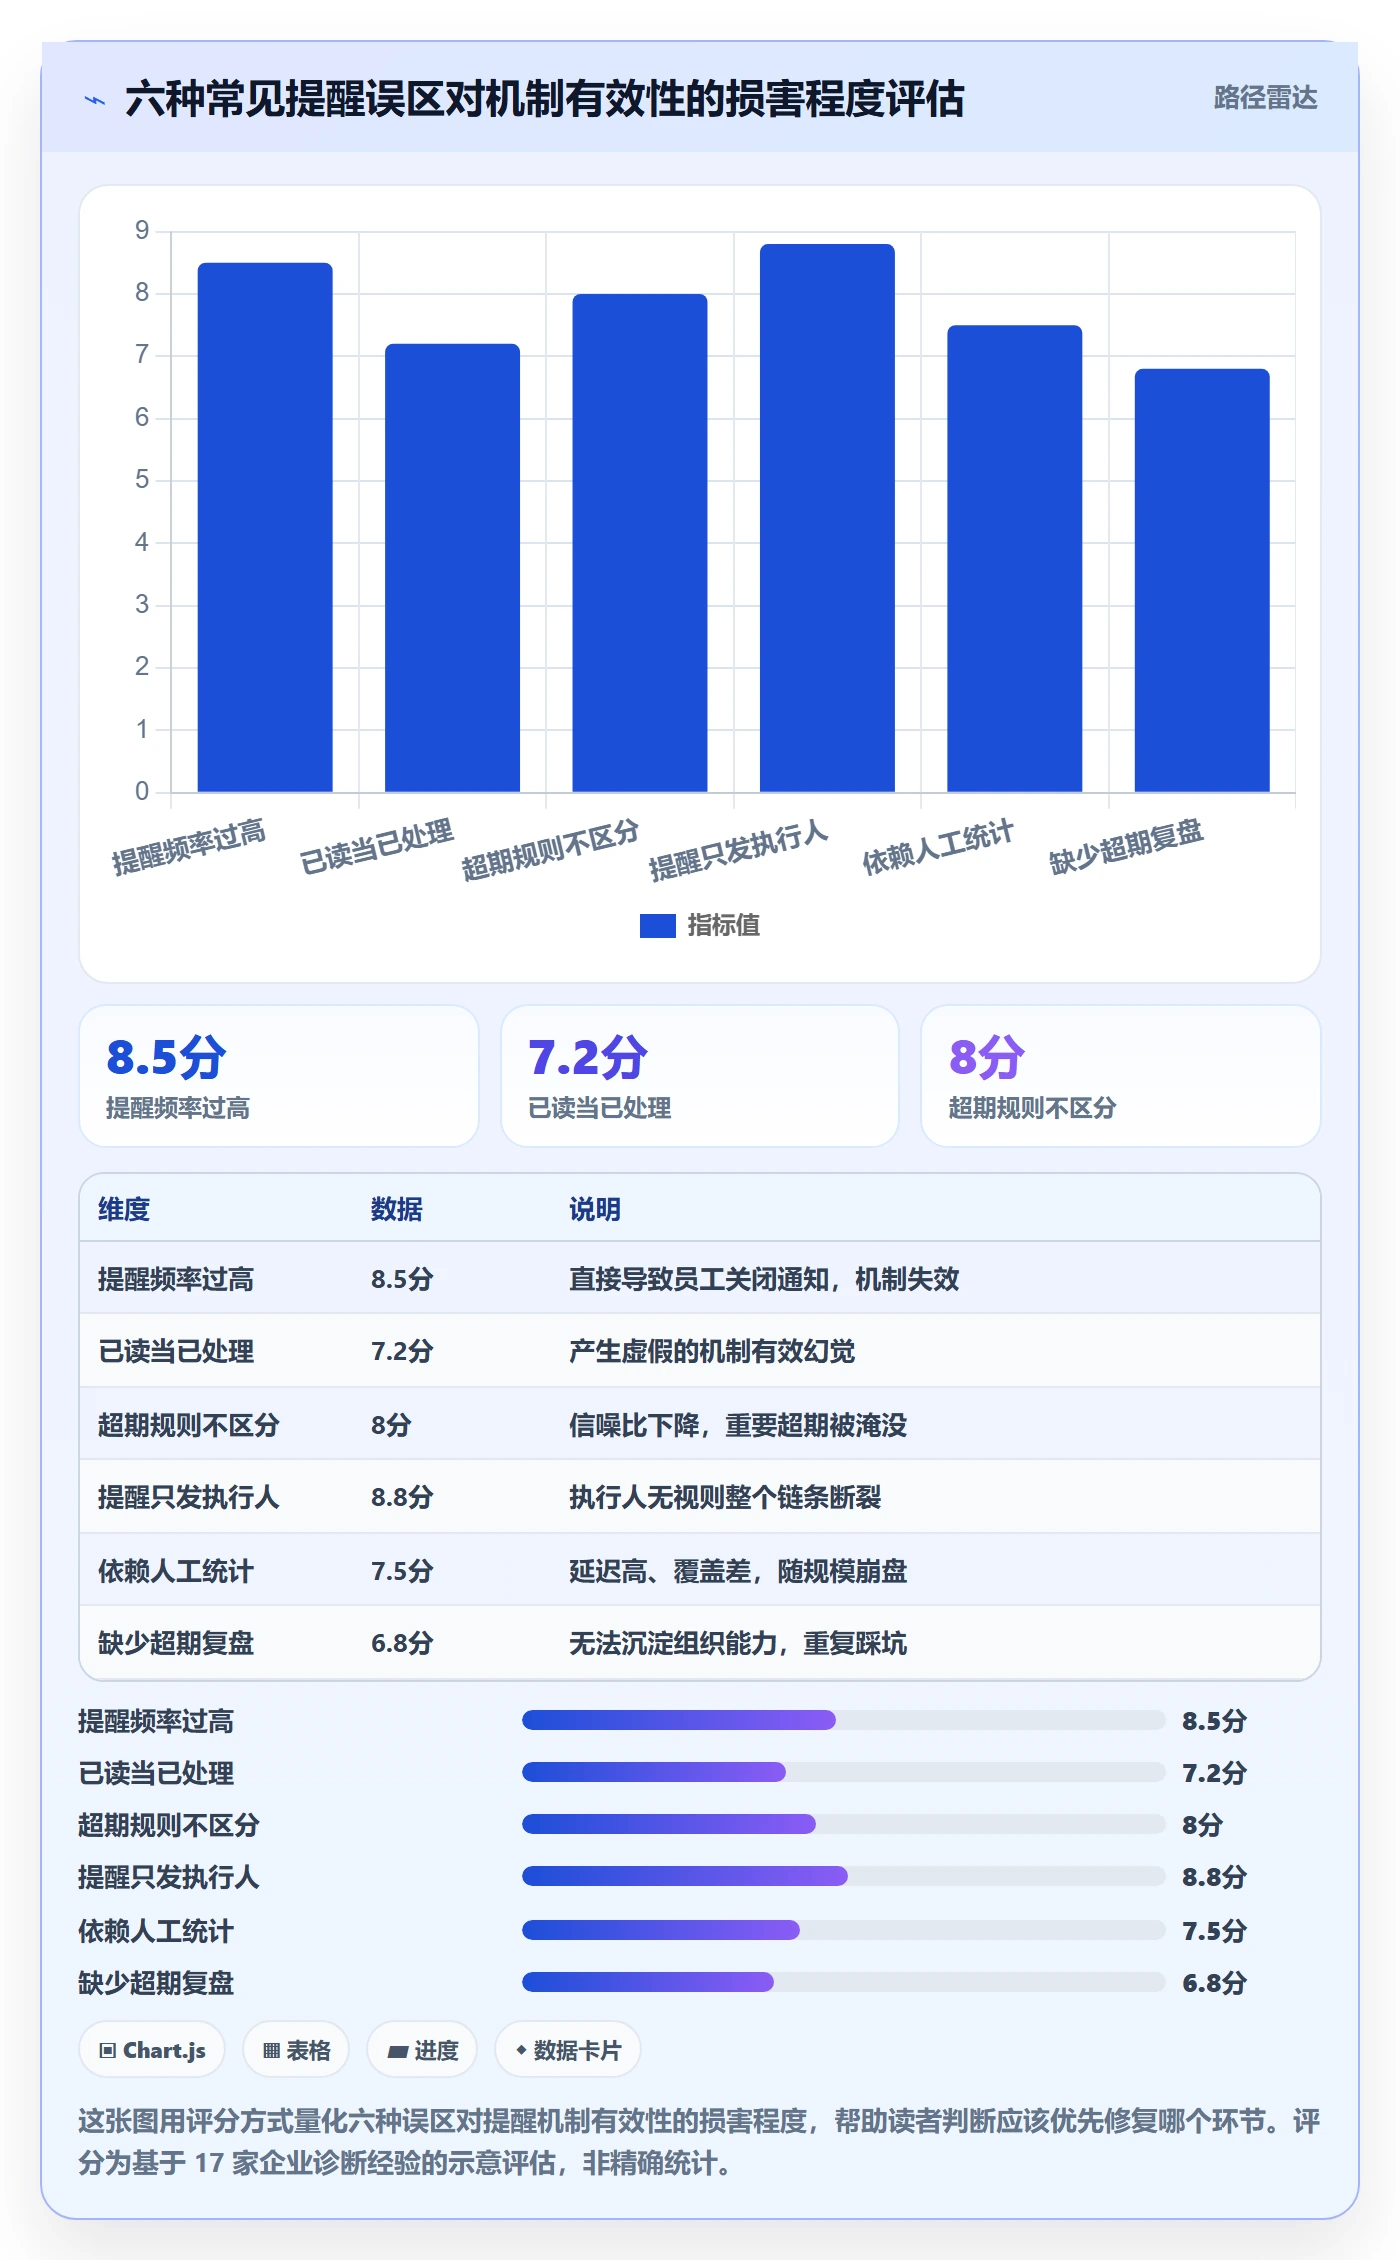1400x2260 pixels.
Task: Click the 维度 column header
Action: 124,1209
